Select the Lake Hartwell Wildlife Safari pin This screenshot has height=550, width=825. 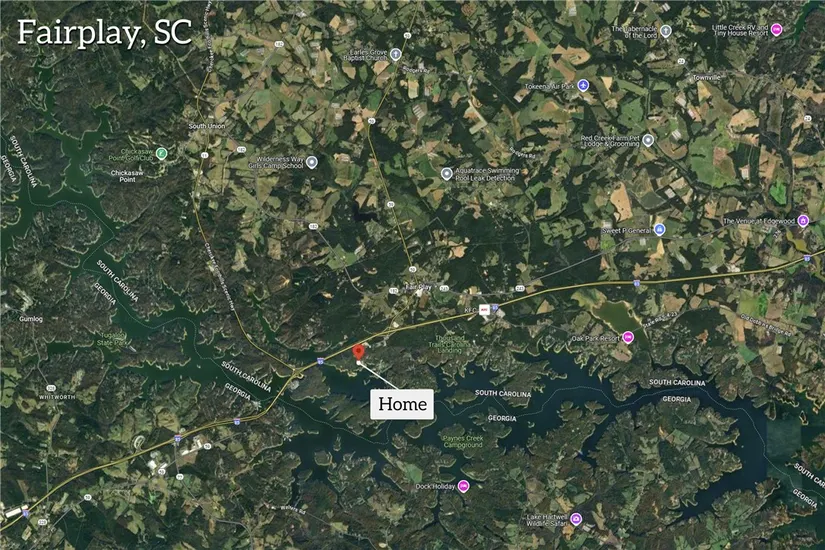[576, 519]
